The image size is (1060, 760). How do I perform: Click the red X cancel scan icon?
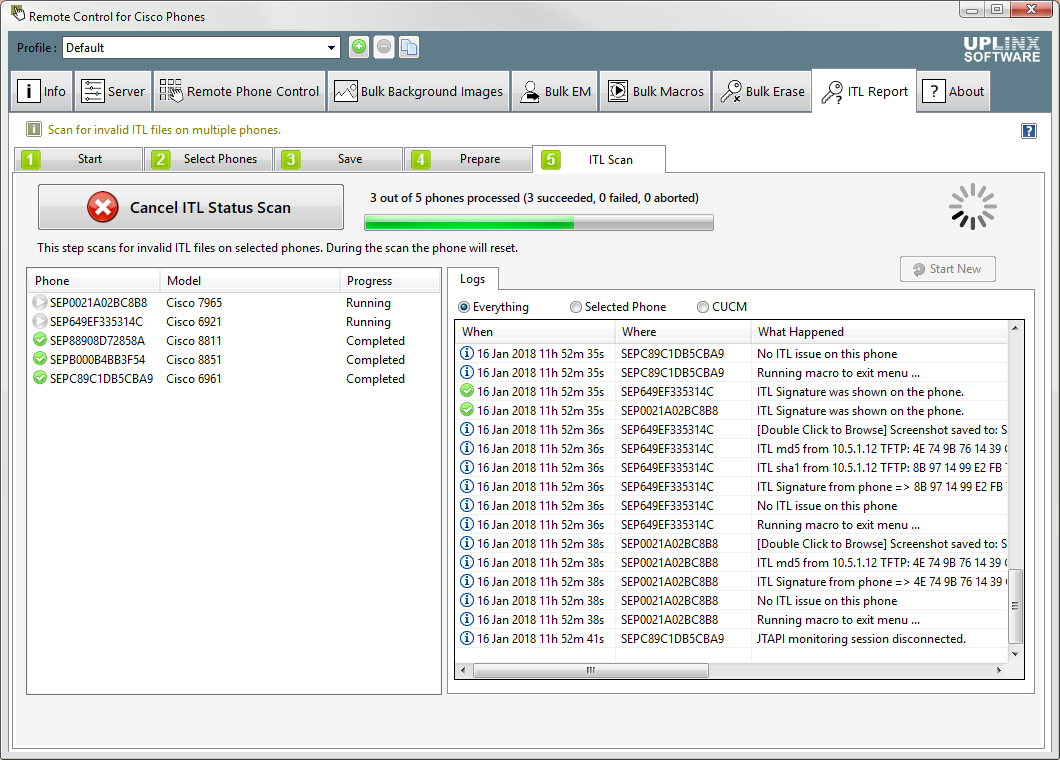103,207
